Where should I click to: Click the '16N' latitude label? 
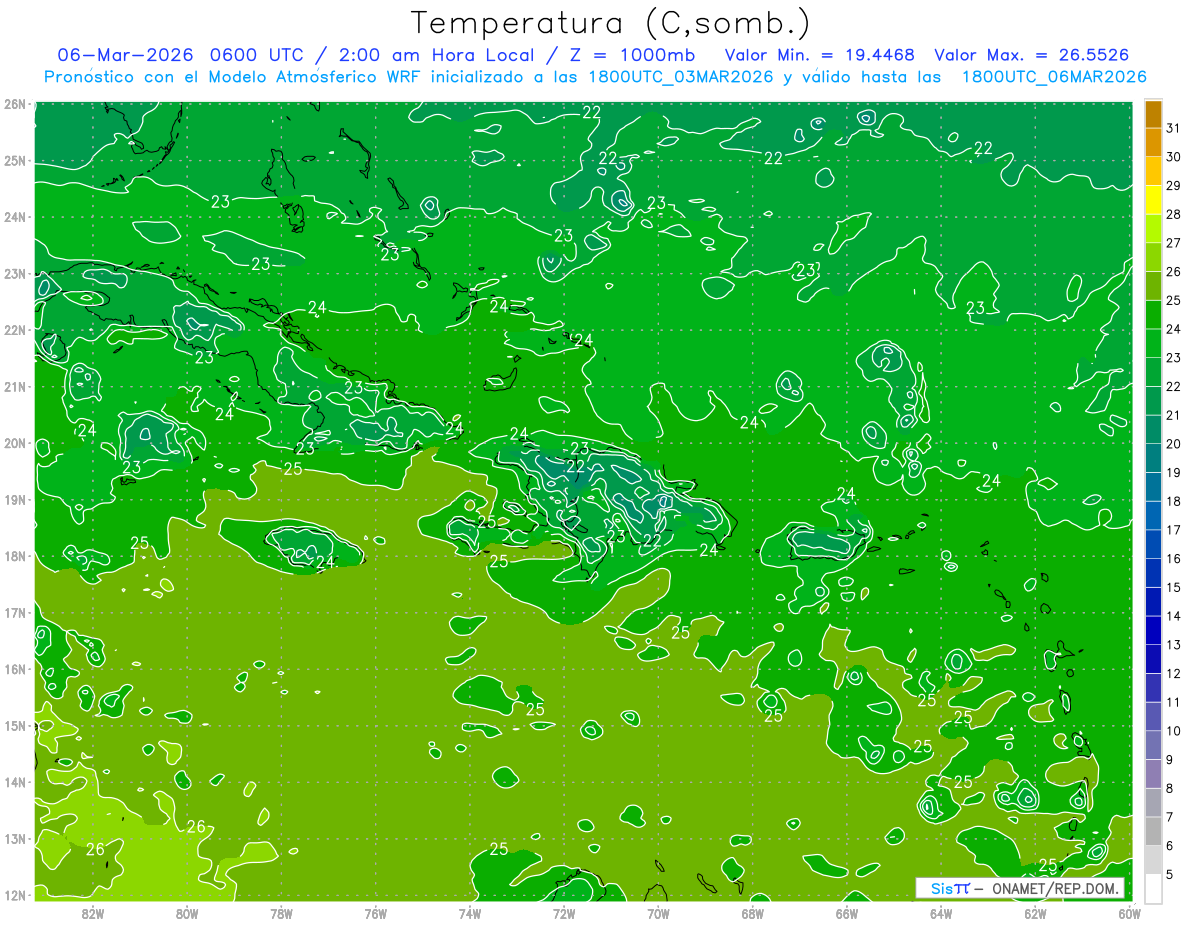point(14,669)
